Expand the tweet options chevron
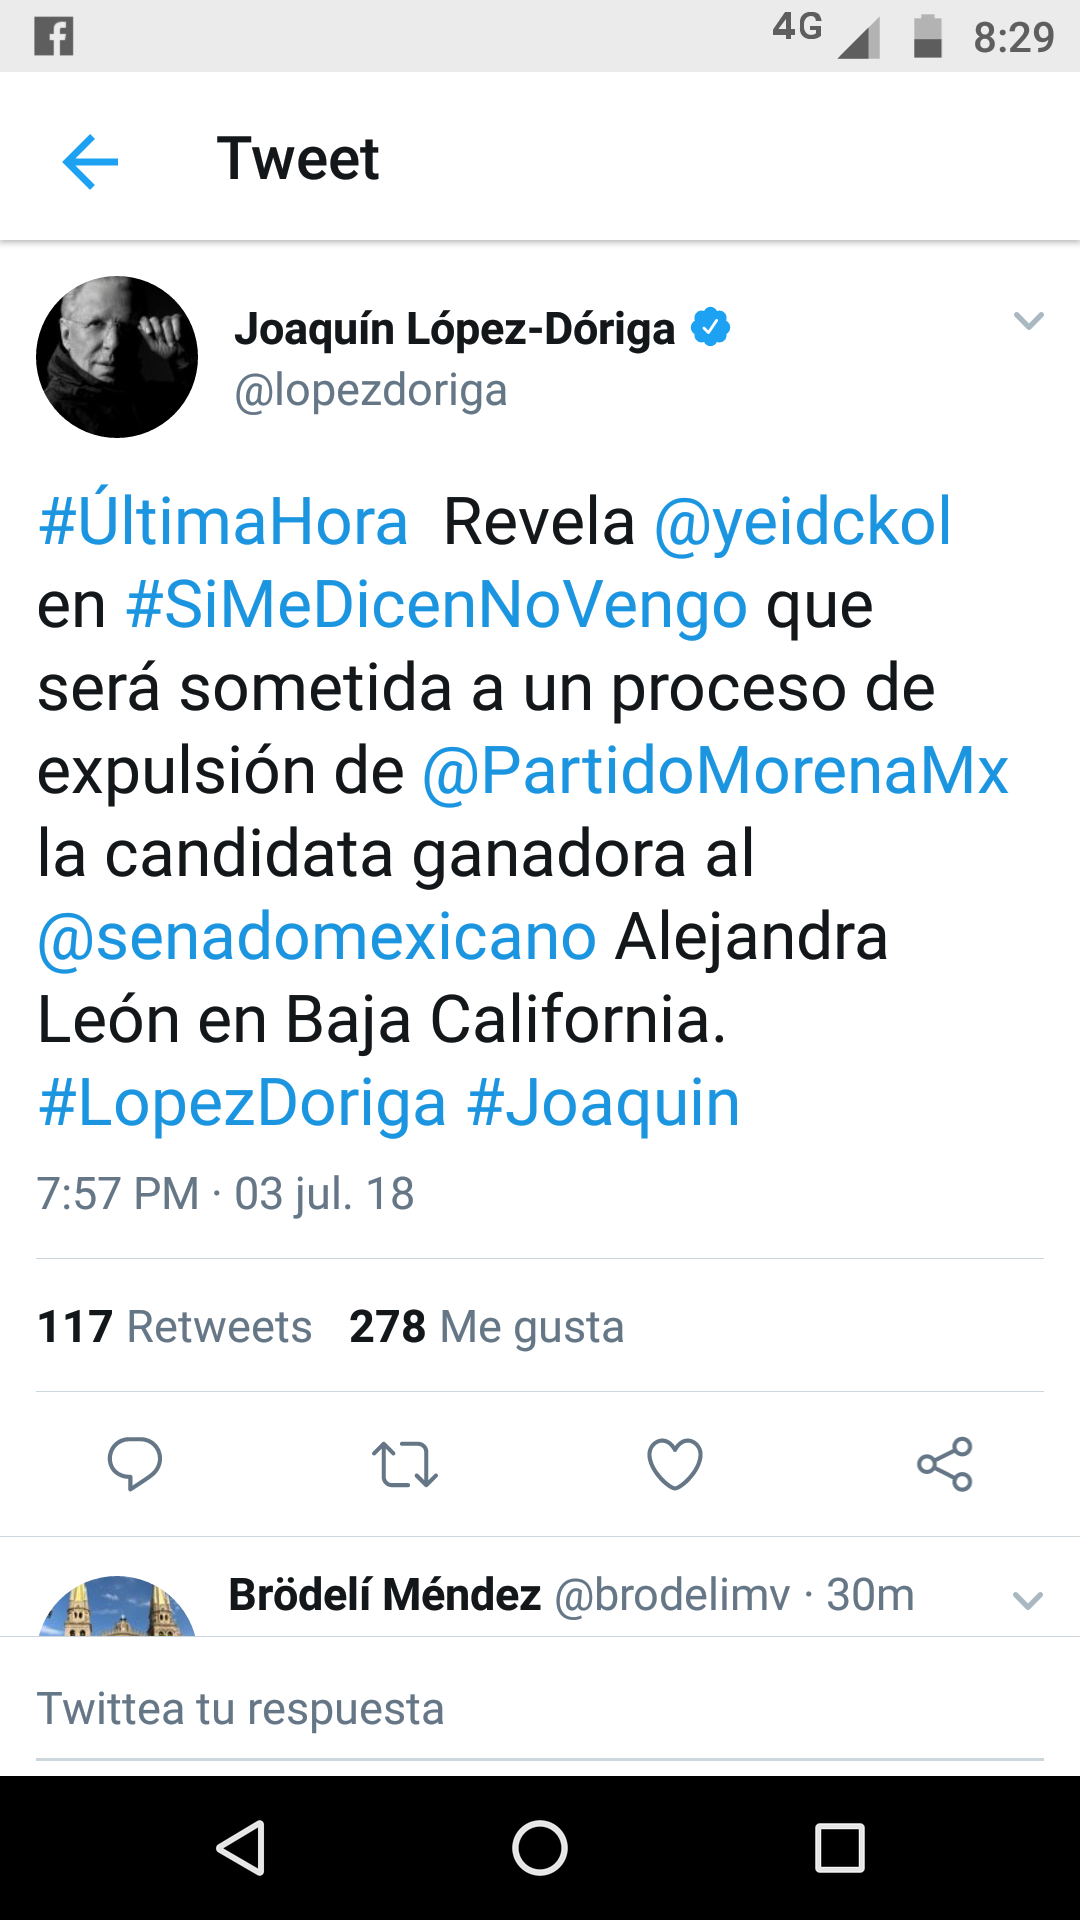1080x1920 pixels. (1028, 321)
